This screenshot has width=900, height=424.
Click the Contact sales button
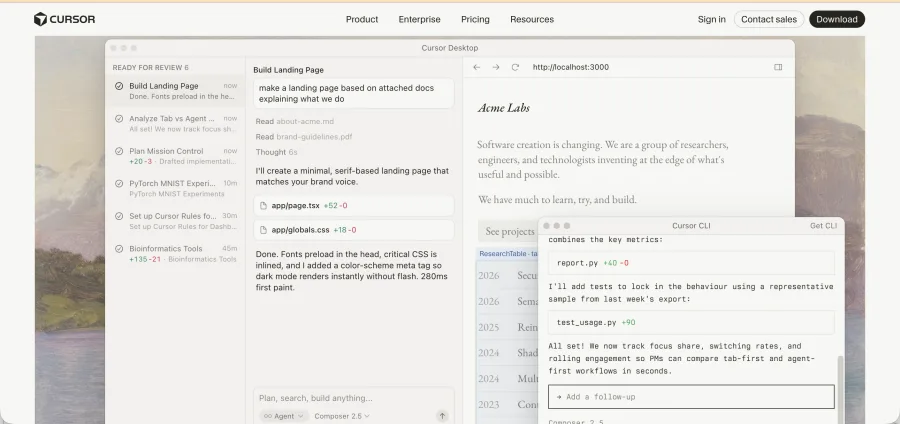click(769, 20)
